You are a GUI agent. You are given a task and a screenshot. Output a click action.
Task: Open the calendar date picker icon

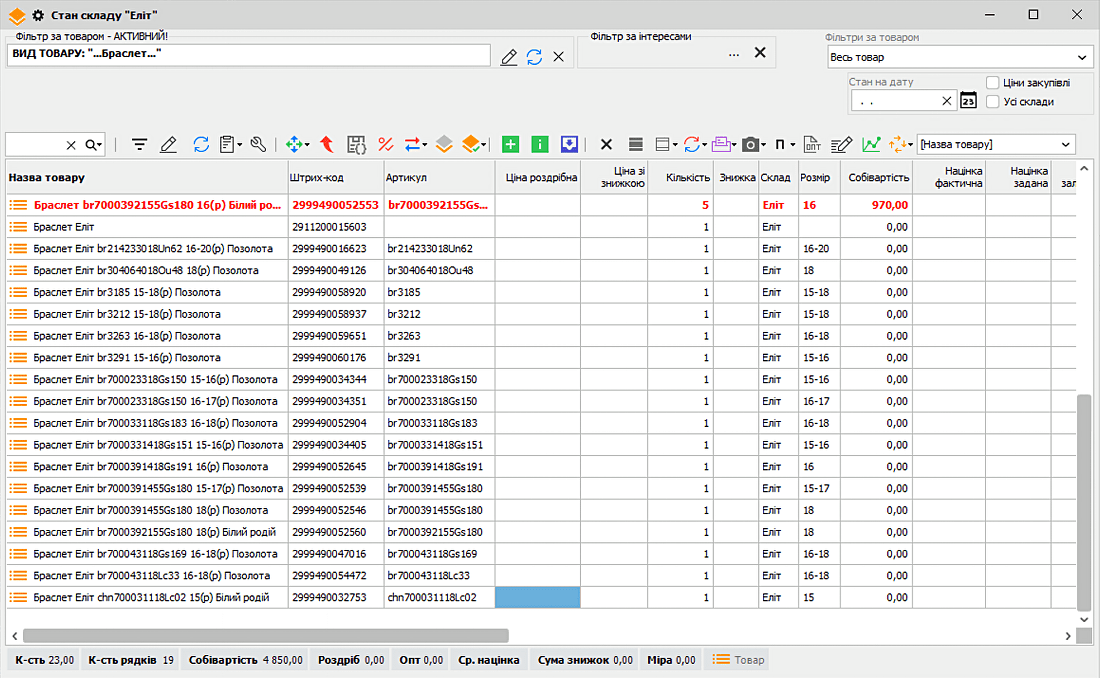point(968,100)
